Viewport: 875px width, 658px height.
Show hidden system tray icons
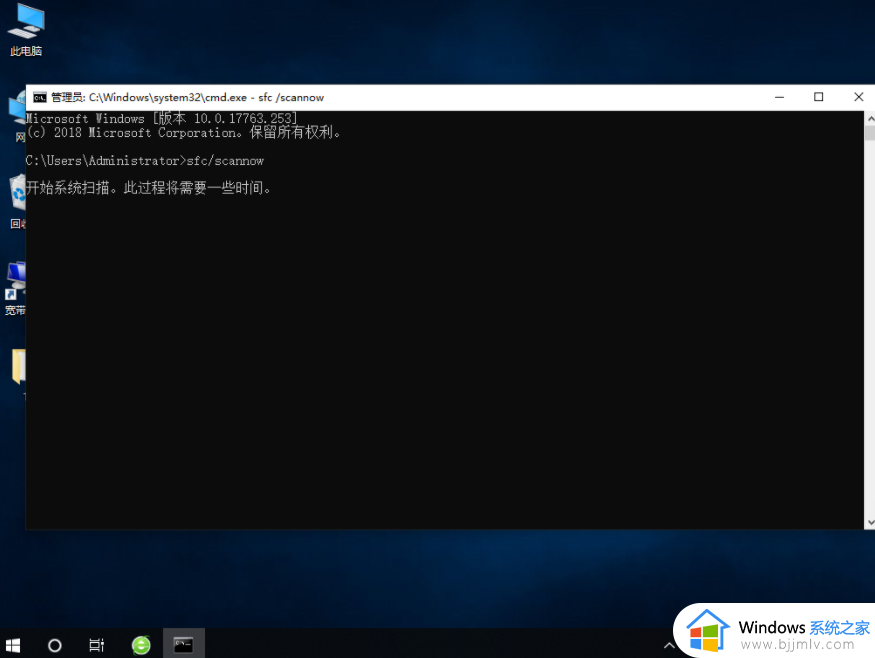click(x=669, y=646)
